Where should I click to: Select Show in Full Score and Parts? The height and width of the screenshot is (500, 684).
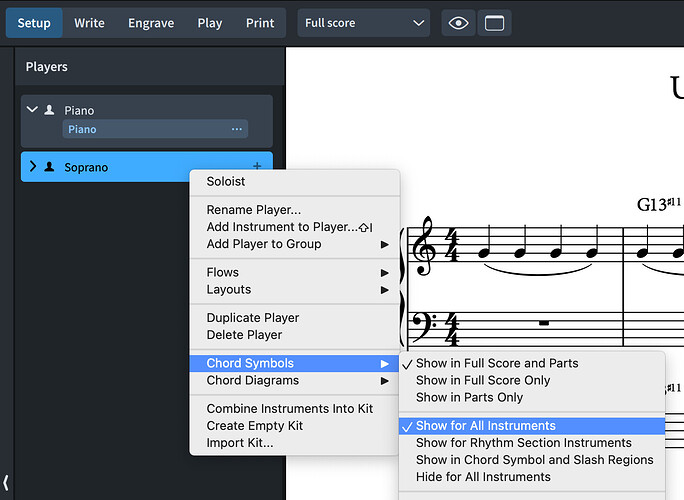click(497, 363)
